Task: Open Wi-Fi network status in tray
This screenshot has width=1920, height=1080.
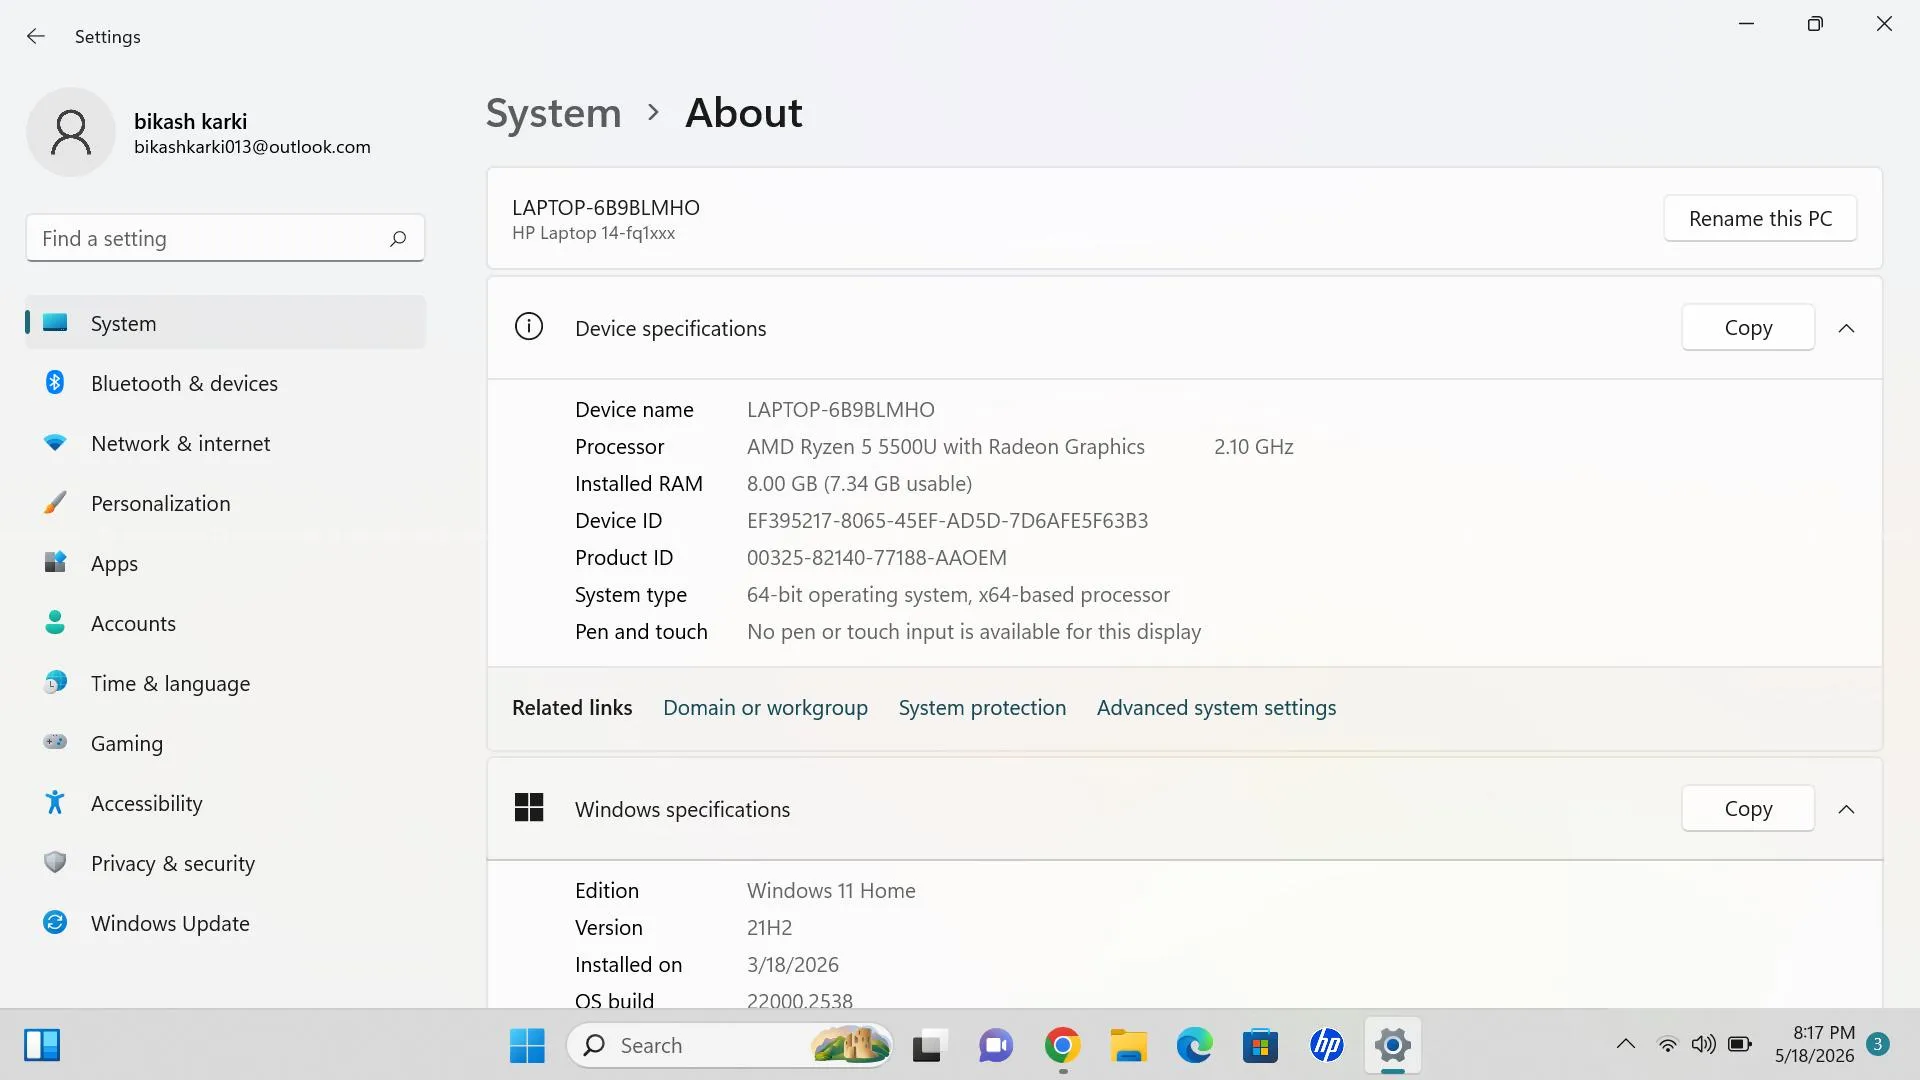Action: coord(1667,1045)
